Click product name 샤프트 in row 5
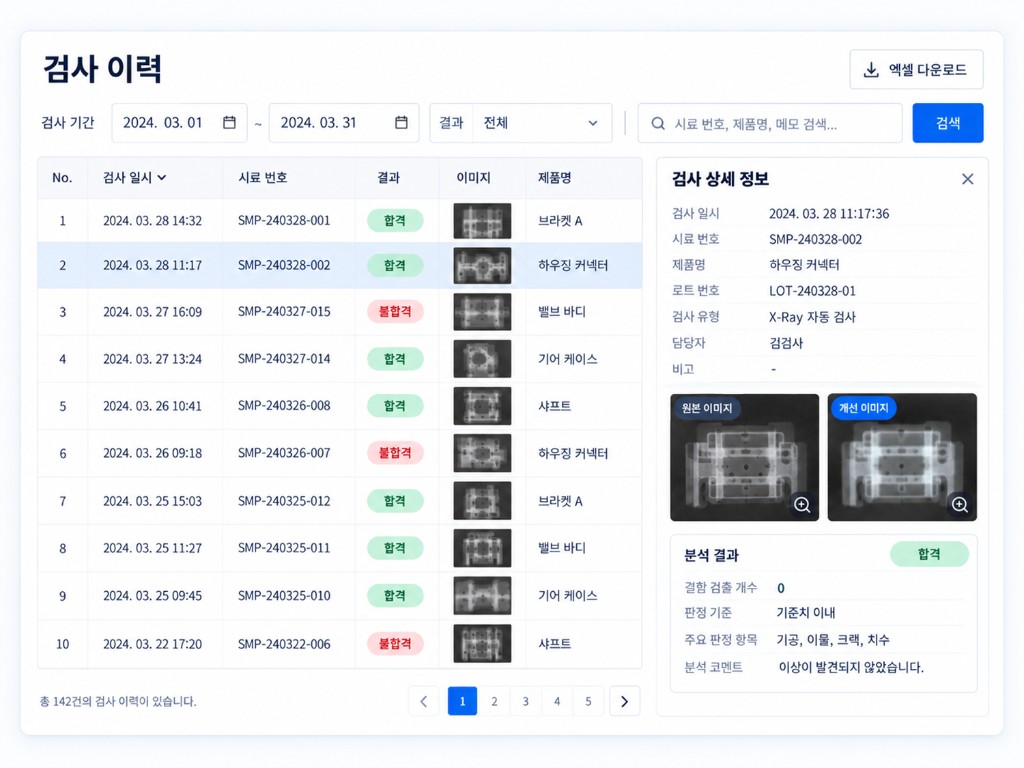The height and width of the screenshot is (768, 1024). tap(554, 406)
